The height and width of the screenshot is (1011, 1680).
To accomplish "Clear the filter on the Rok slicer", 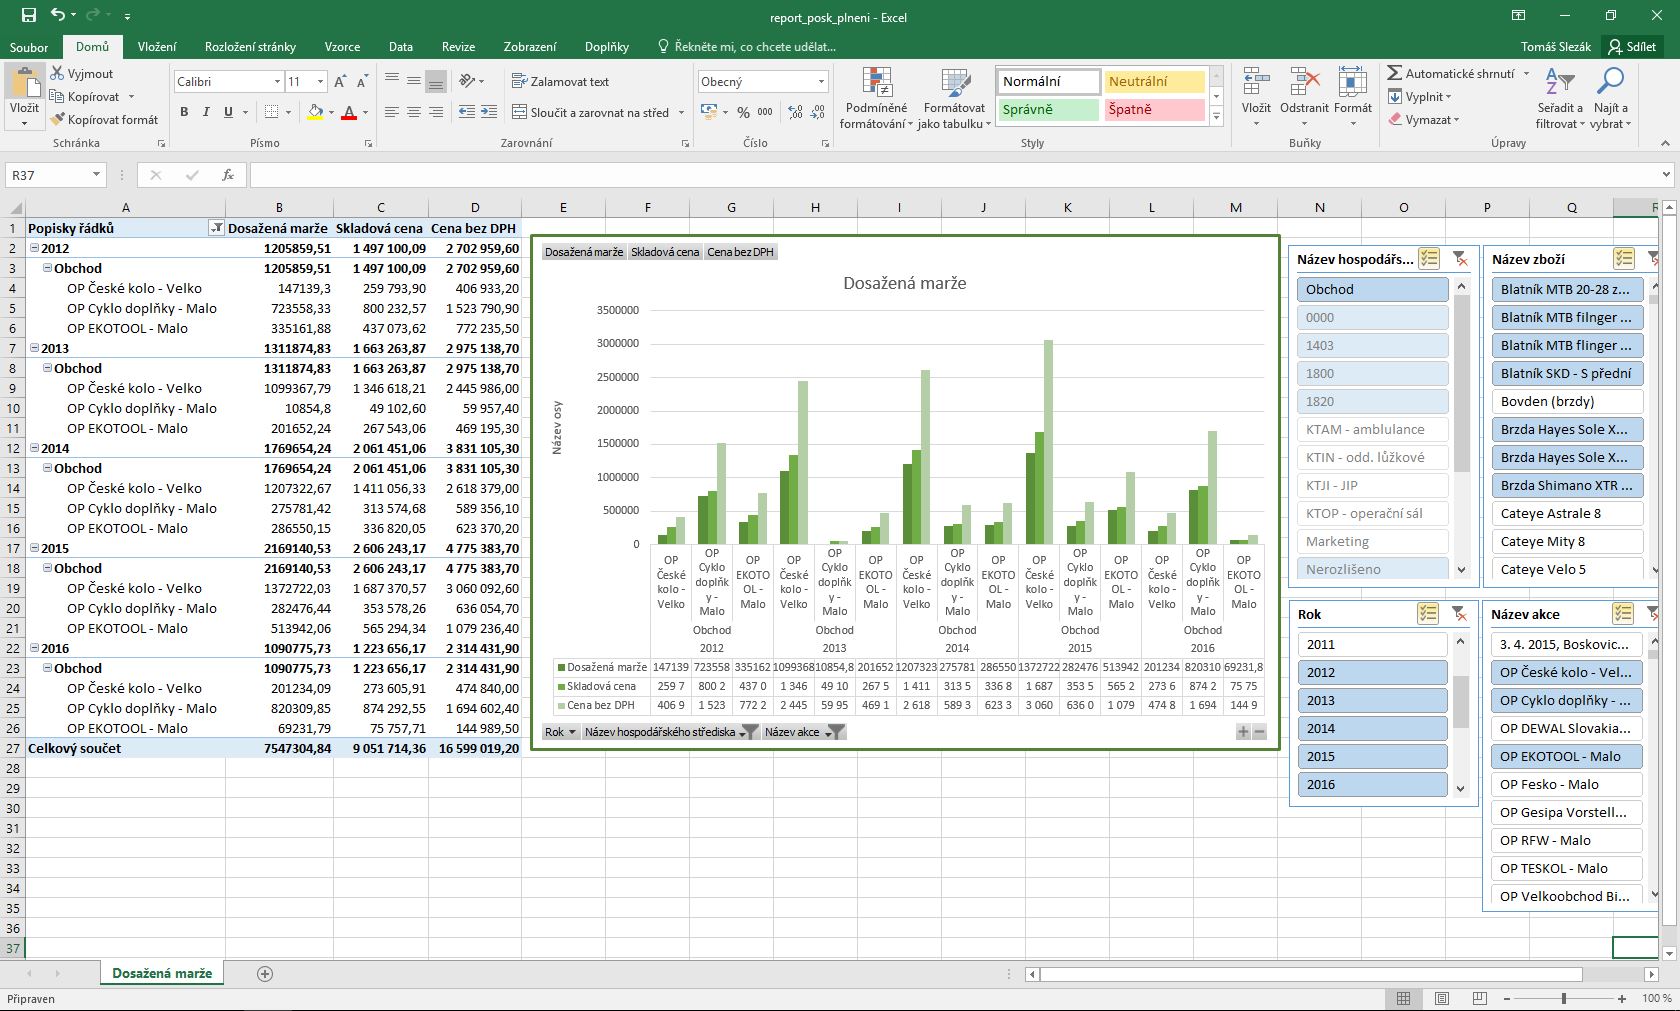I will pos(1459,614).
